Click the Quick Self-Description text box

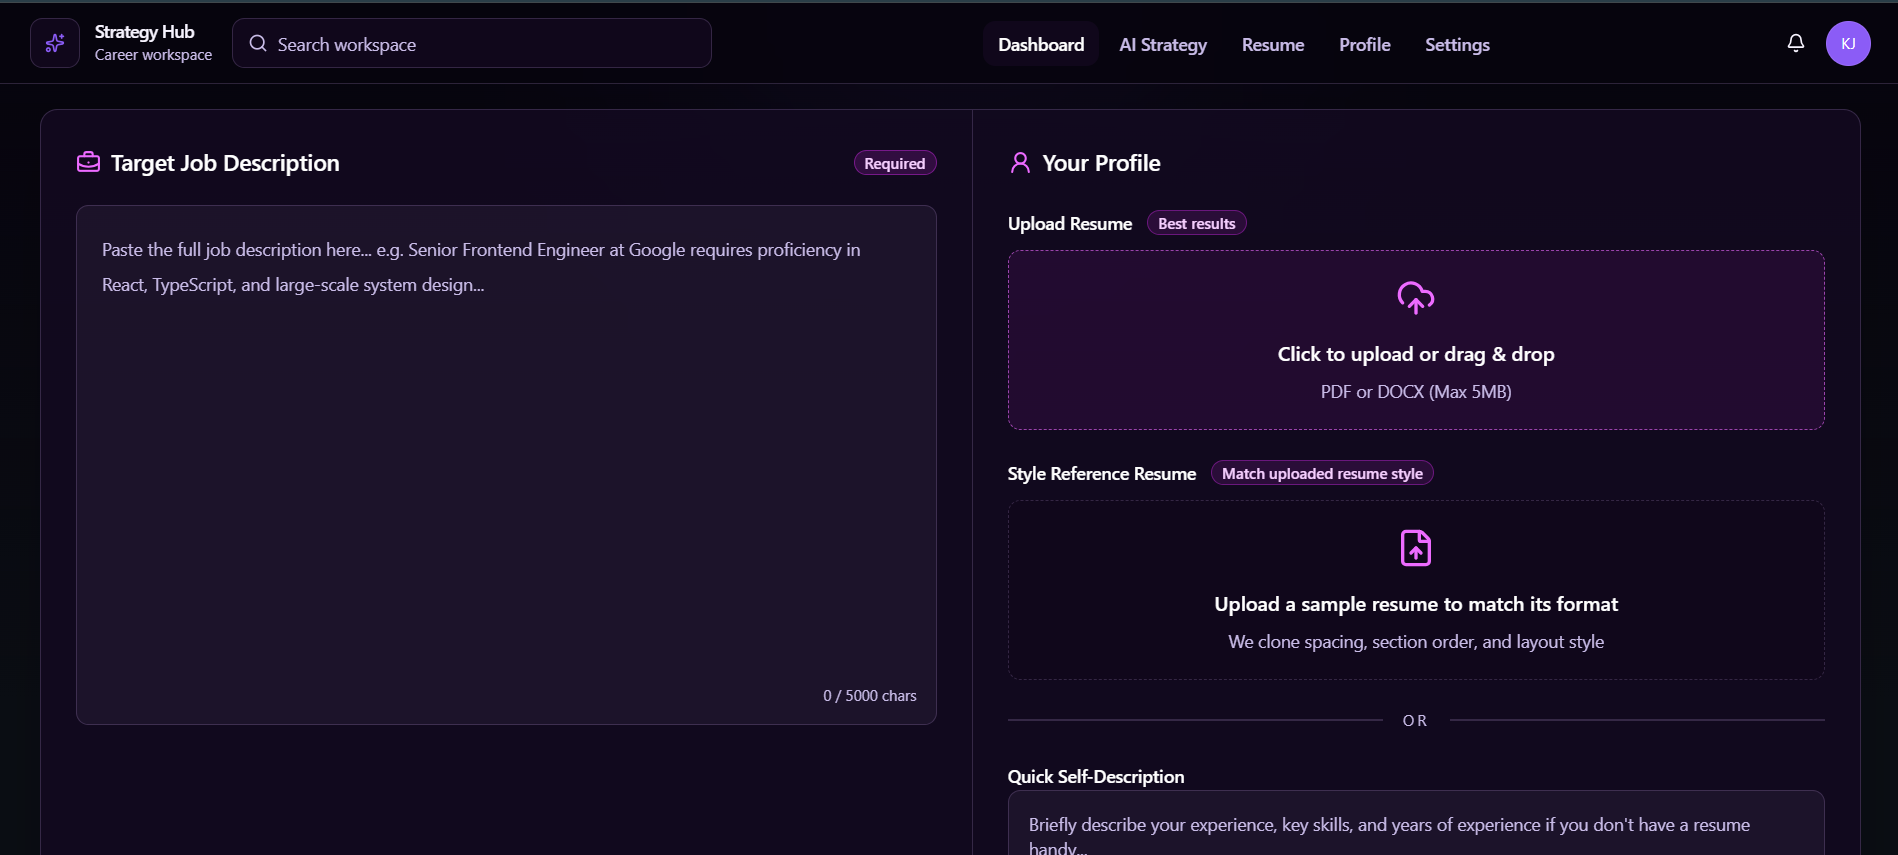[x=1416, y=823]
